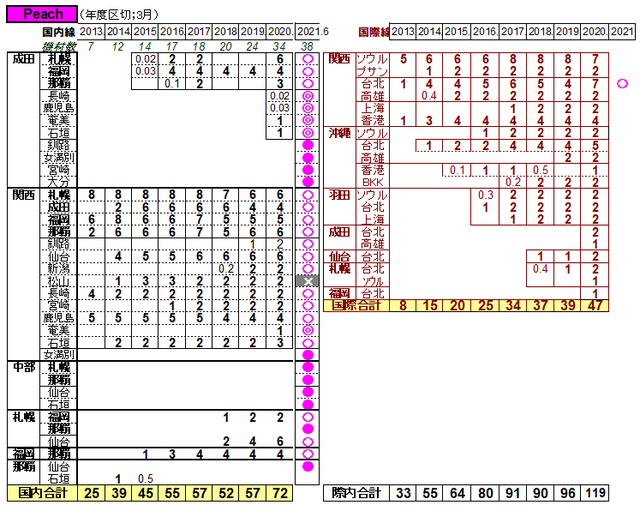Select the magenta Peach title cell
Image resolution: width=640 pixels, height=511 pixels.
(42, 14)
